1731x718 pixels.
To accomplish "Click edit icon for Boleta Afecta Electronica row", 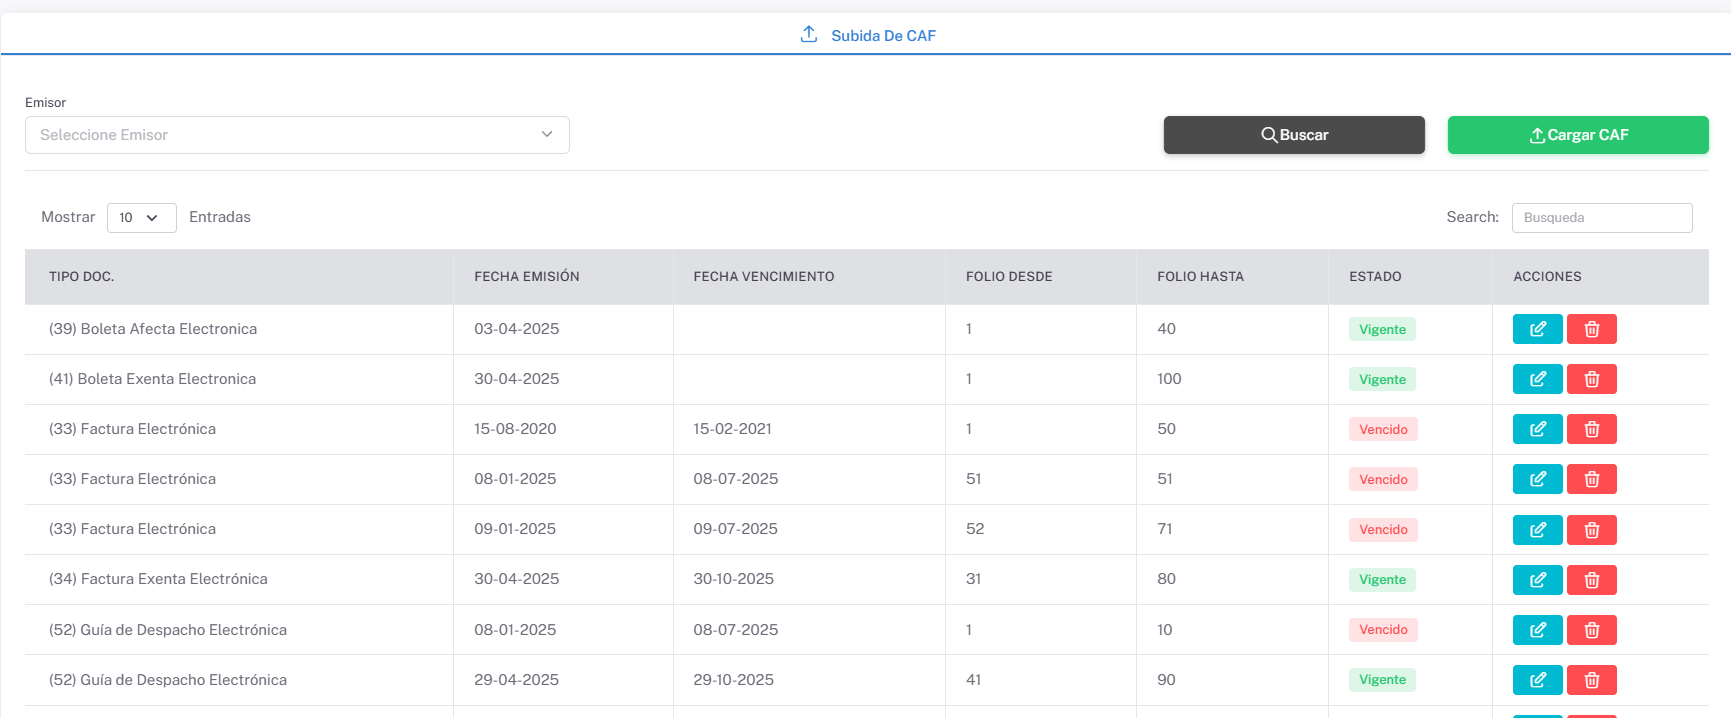I will click(x=1537, y=329).
